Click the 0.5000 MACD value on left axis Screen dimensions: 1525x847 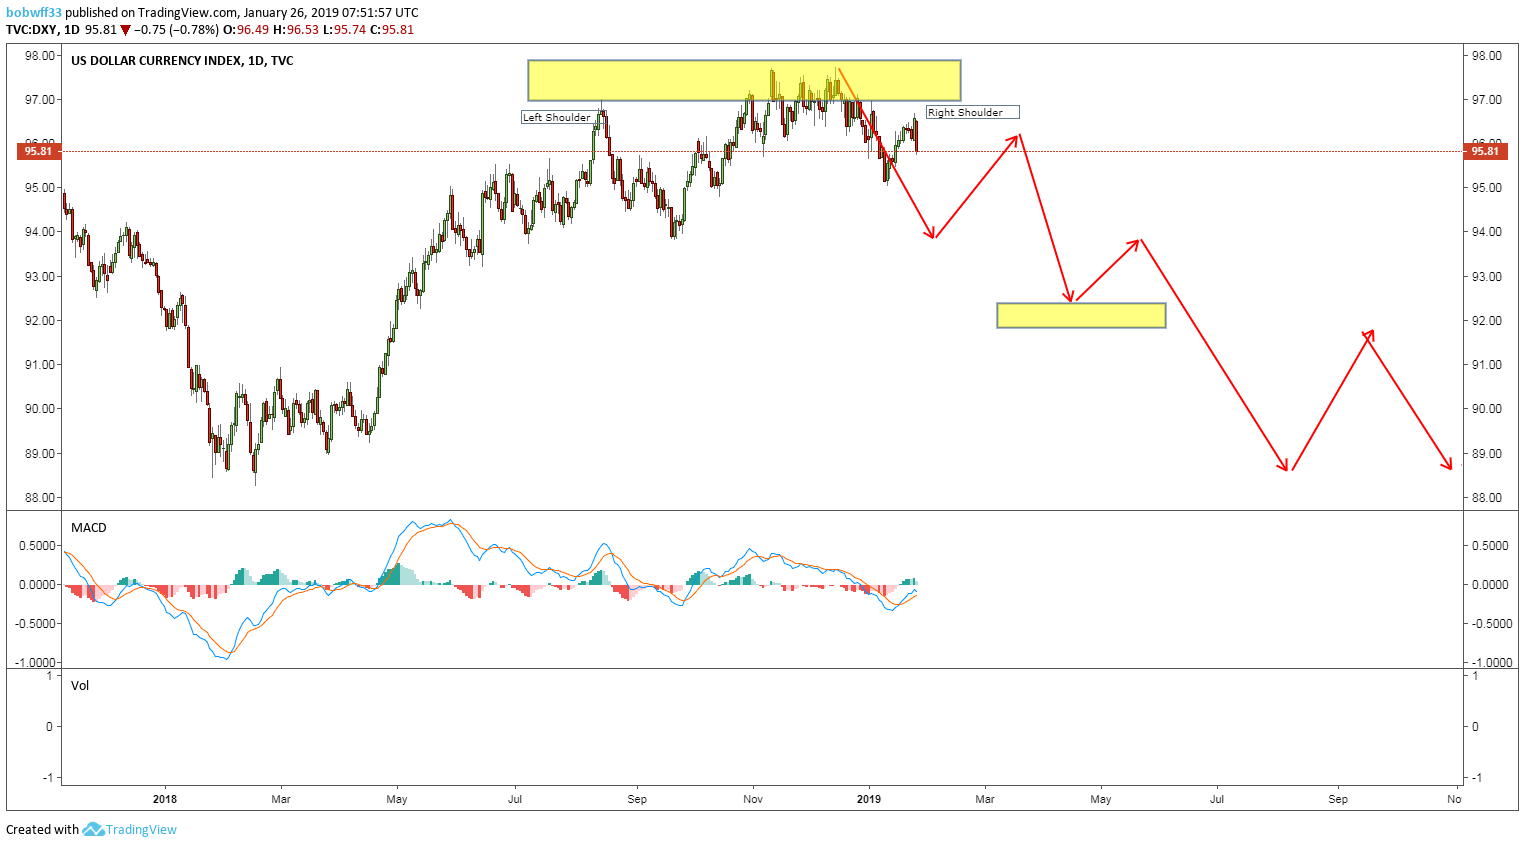[38, 546]
